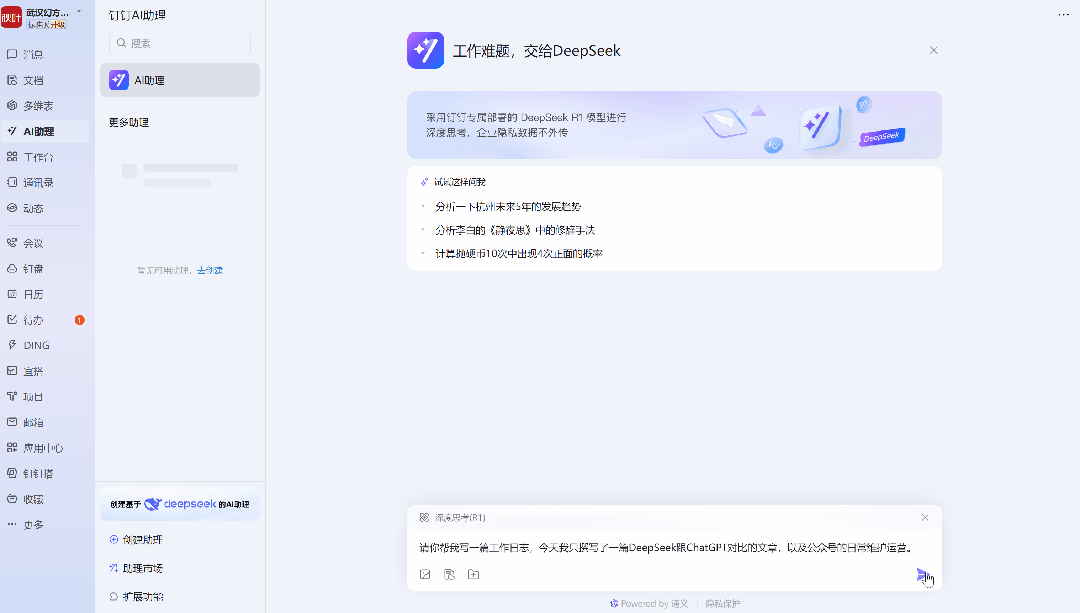Click the search field in the assistant panel

coord(180,43)
